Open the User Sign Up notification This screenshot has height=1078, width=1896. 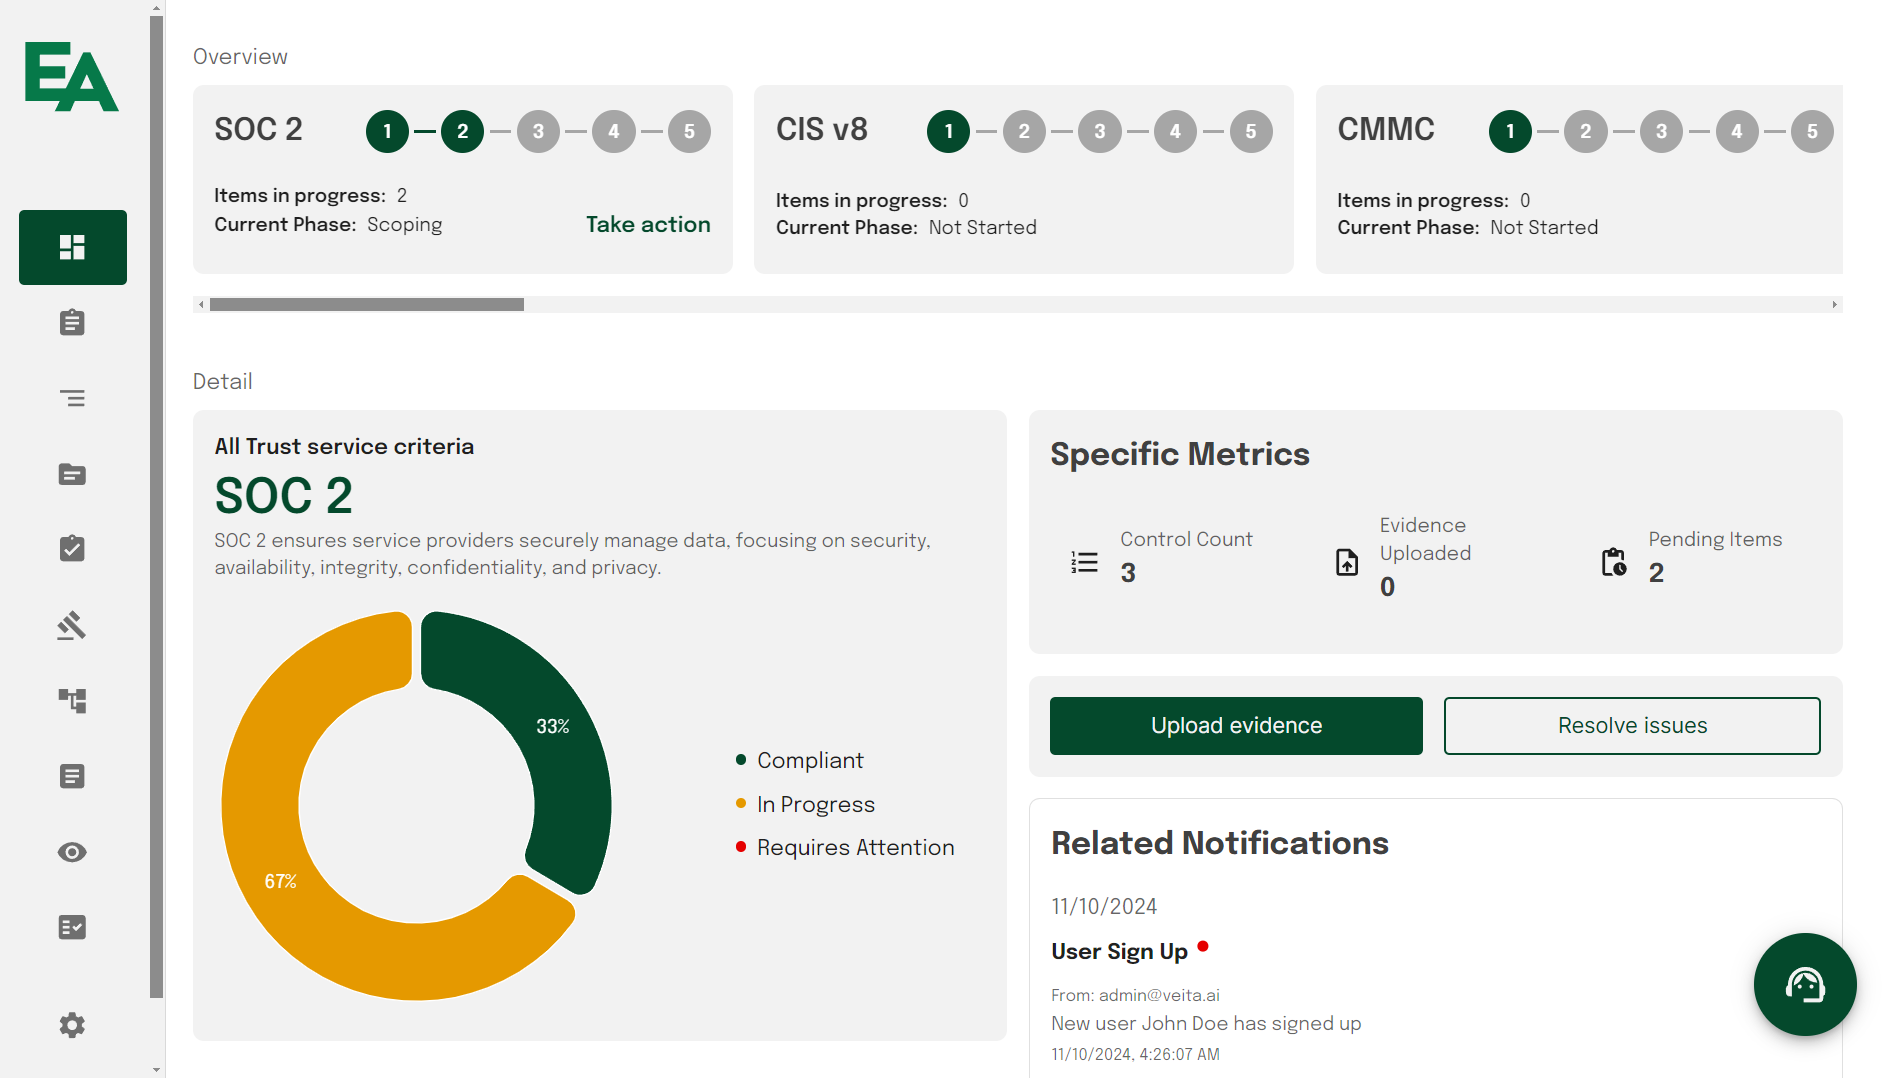[1119, 952]
